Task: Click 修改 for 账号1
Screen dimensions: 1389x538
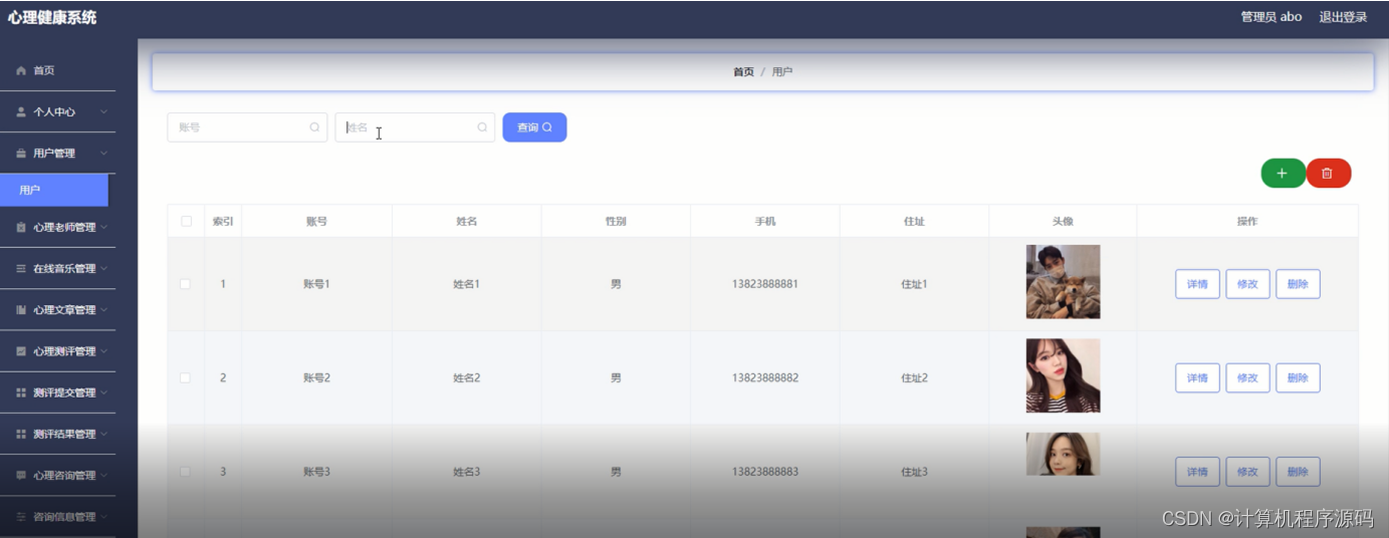Action: coord(1247,284)
